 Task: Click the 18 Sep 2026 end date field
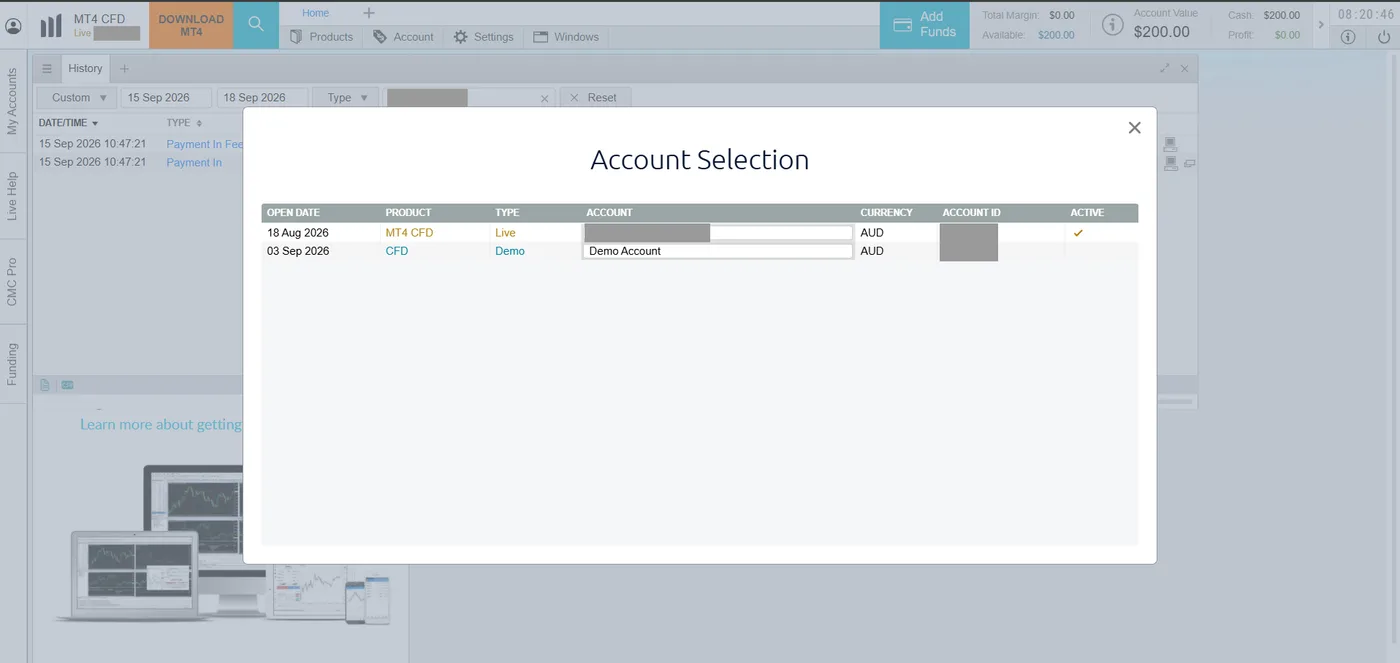[262, 98]
